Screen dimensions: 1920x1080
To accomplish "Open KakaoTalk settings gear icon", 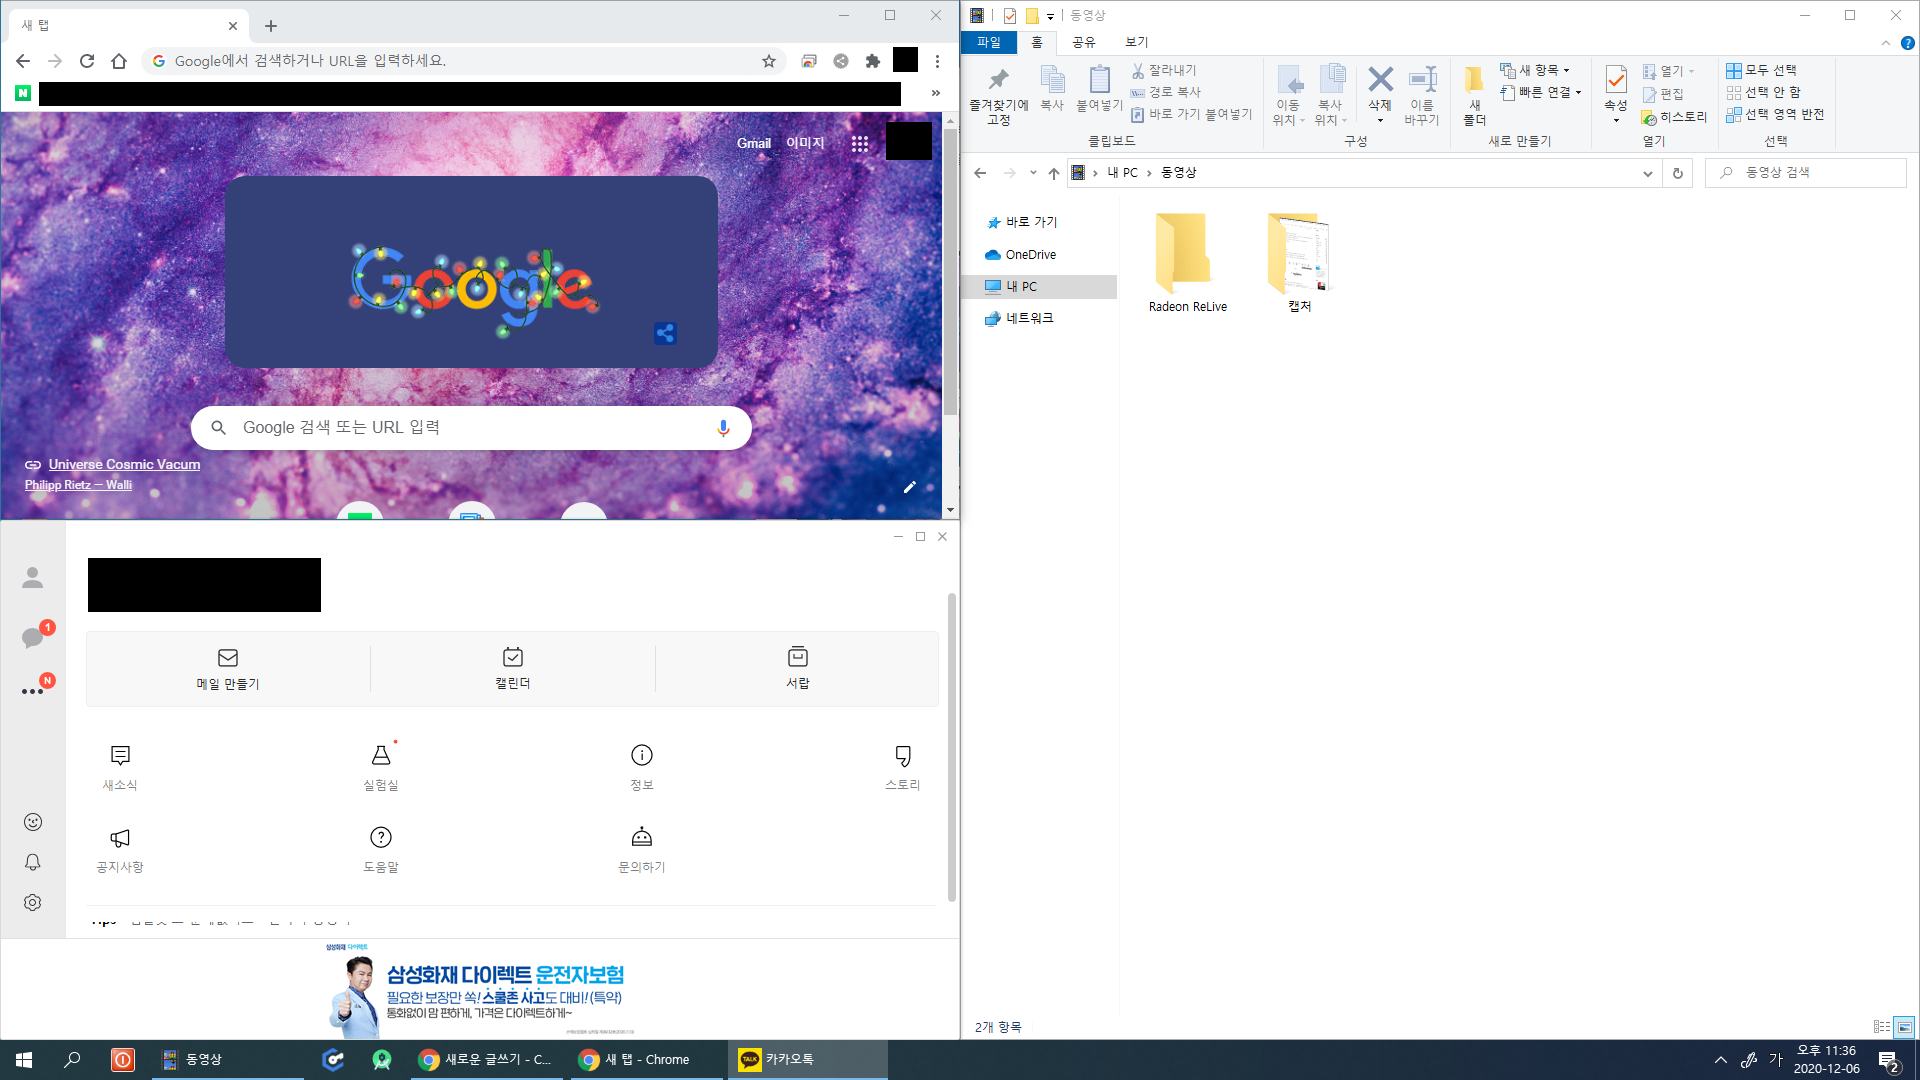I will 32,902.
